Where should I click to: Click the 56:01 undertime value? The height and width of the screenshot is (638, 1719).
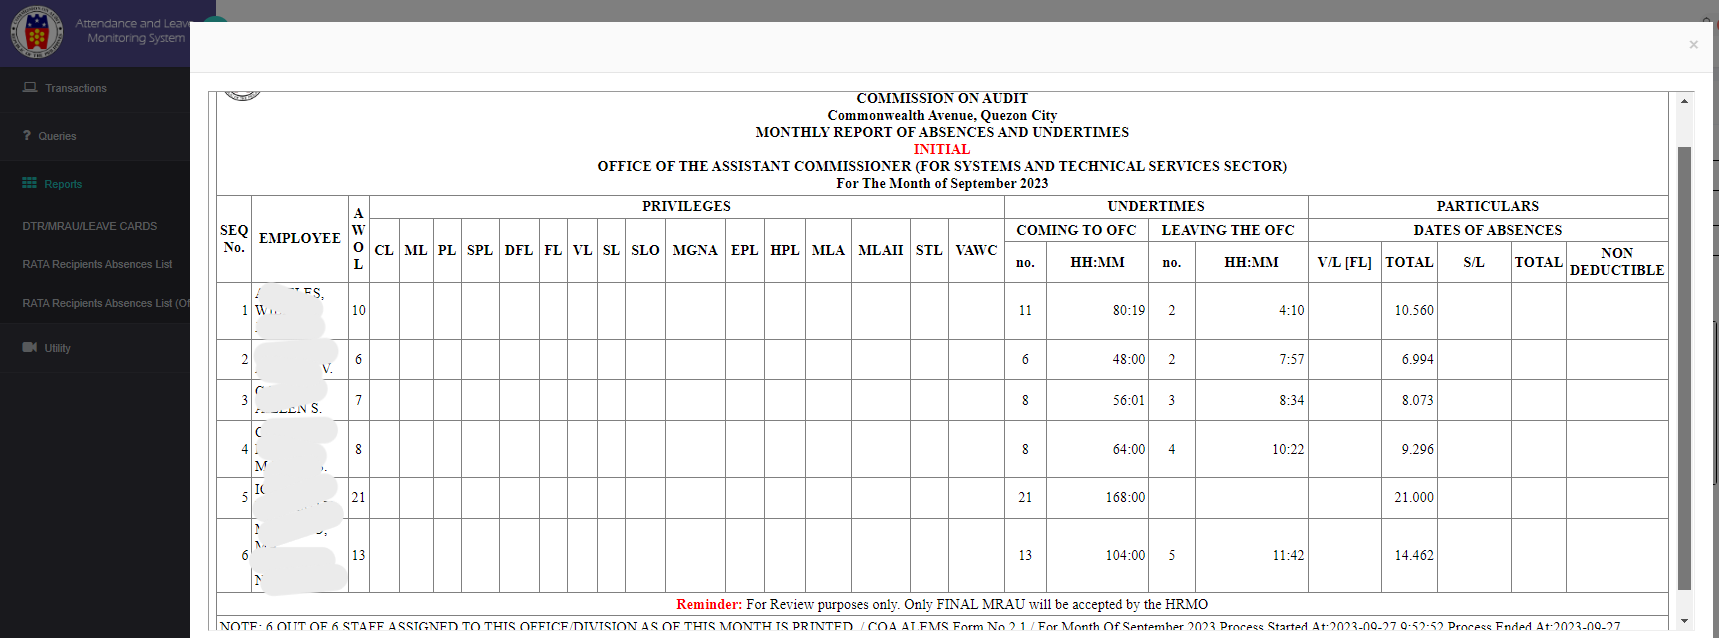tap(1129, 400)
